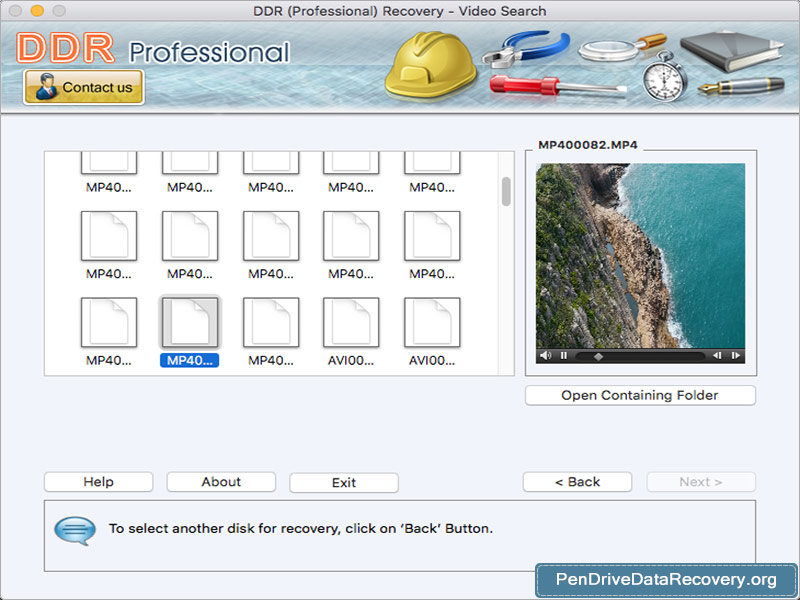Open Containing Folder for the recovered video
This screenshot has height=600, width=800.
[639, 395]
